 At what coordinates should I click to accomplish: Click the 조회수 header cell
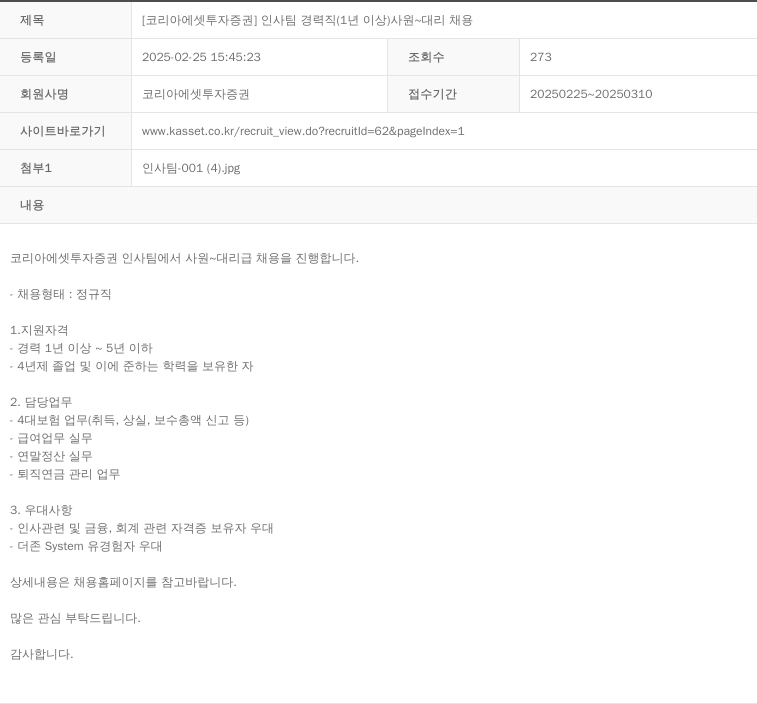453,57
